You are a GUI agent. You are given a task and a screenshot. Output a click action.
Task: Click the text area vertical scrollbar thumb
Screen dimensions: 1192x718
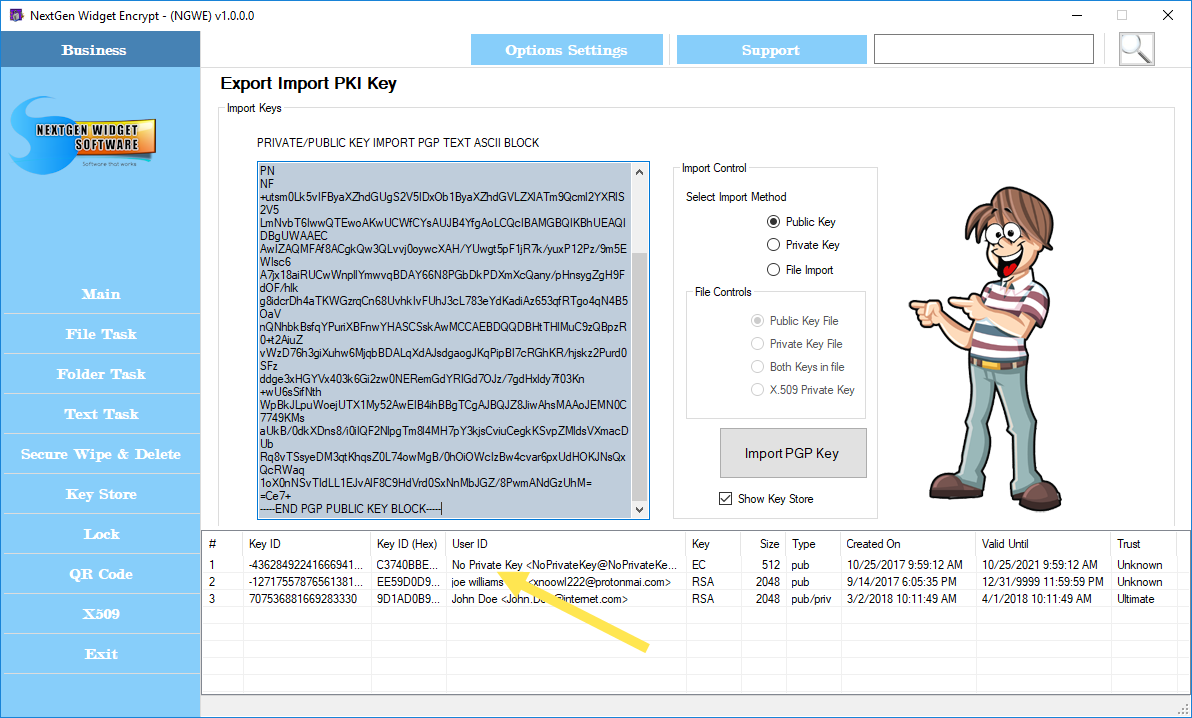[640, 377]
